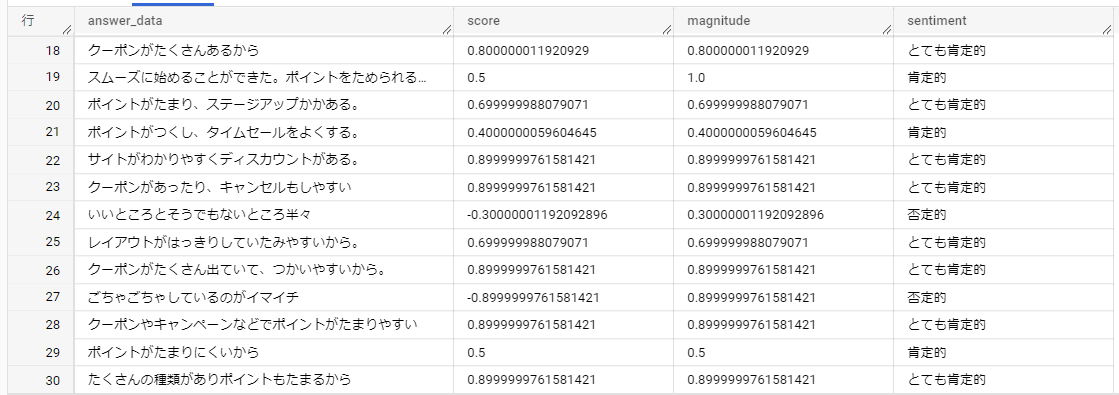Select score -0.8999999761581421 in row 27
The image size is (1119, 395).
533,297
